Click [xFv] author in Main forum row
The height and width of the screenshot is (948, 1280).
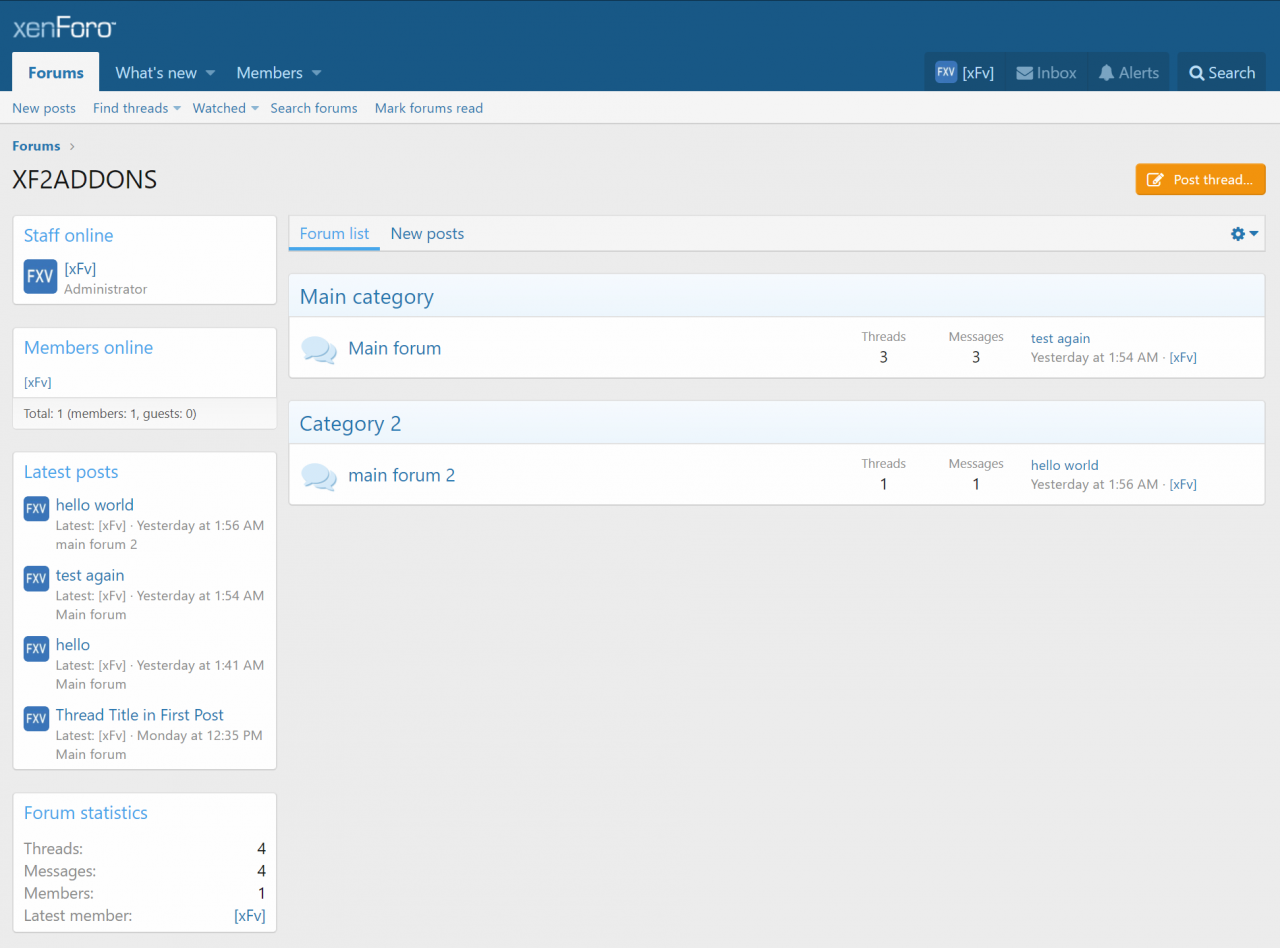tap(1183, 357)
